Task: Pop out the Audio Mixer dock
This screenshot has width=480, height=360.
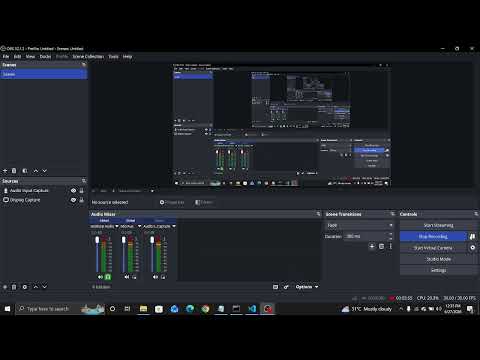Action: [318, 214]
